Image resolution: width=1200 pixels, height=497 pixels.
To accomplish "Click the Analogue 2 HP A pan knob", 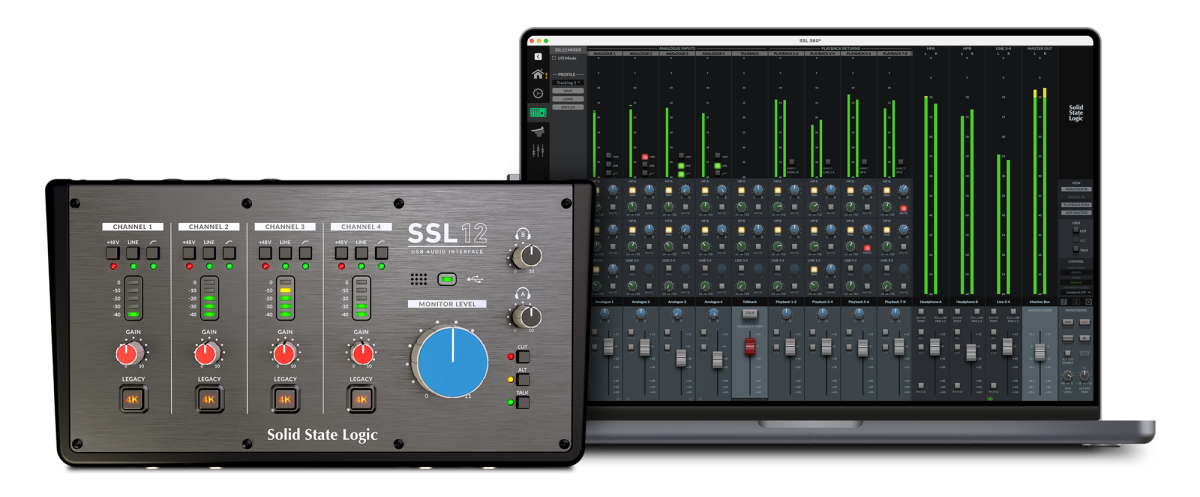I will [x=649, y=190].
